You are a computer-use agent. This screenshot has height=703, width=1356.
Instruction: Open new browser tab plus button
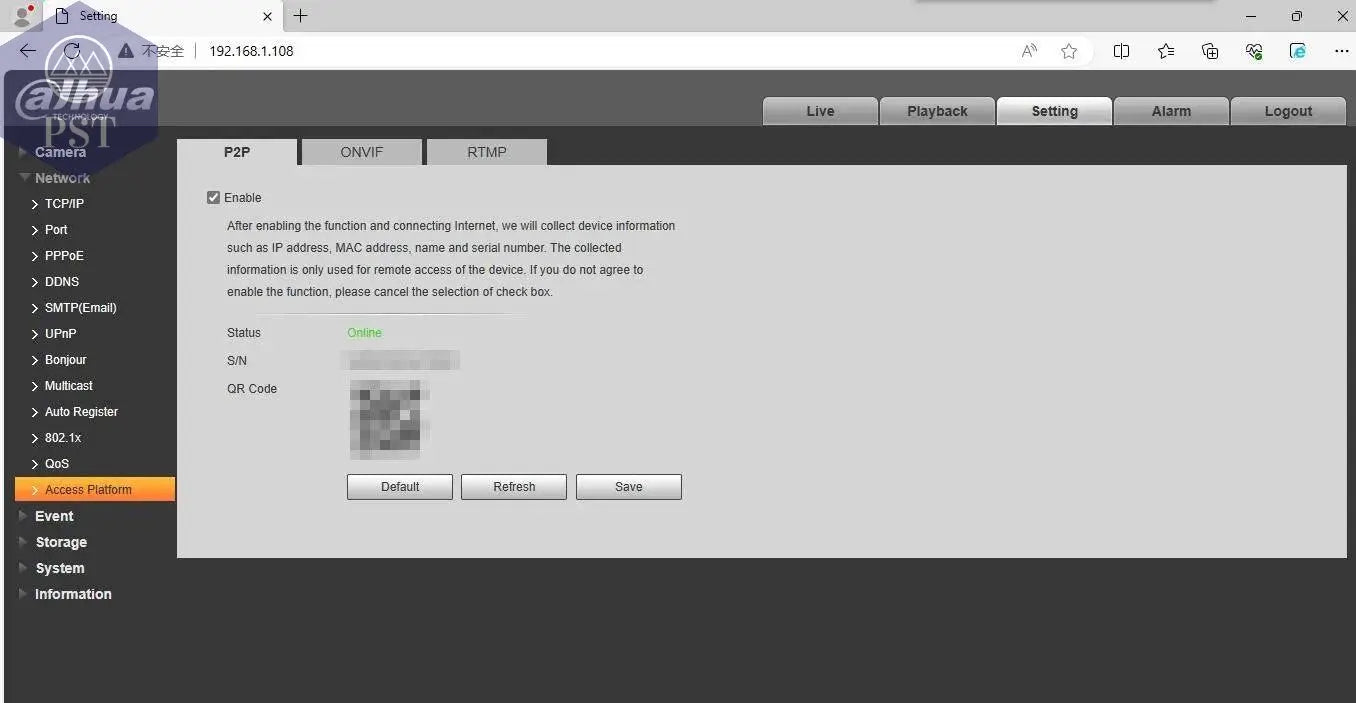pyautogui.click(x=300, y=16)
